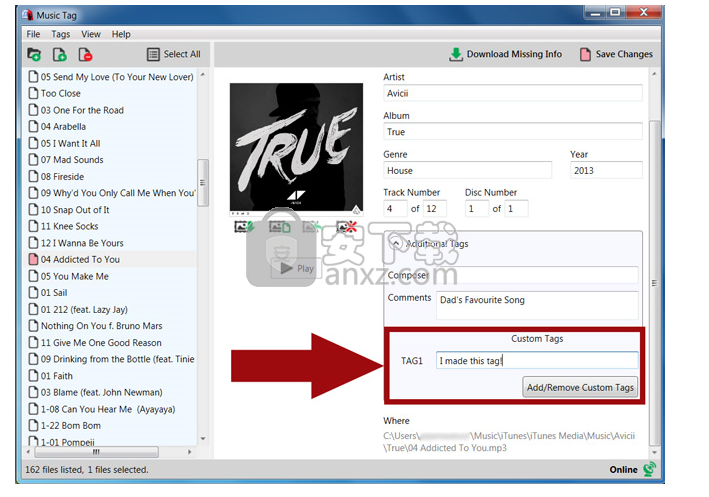The image size is (709, 497).
Task: Click the file list scroll down arrow
Action: [203, 439]
